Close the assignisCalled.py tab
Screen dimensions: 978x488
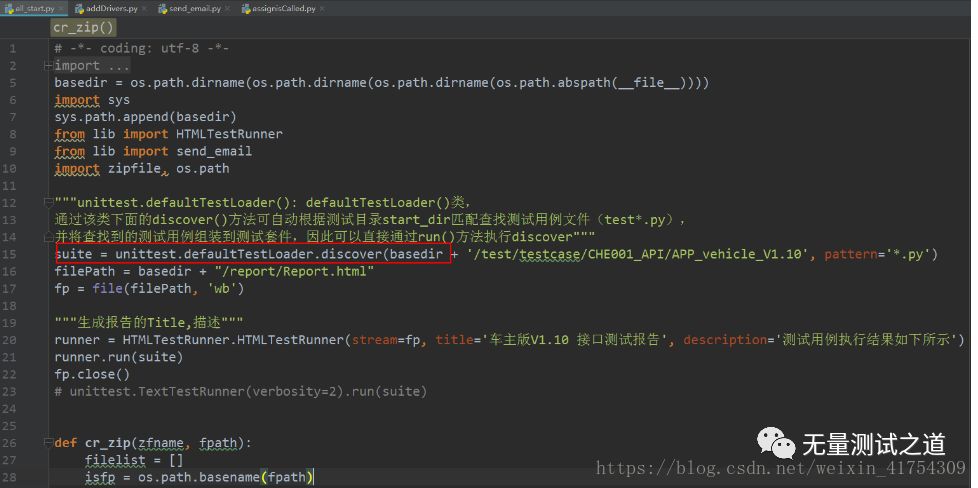coord(322,9)
